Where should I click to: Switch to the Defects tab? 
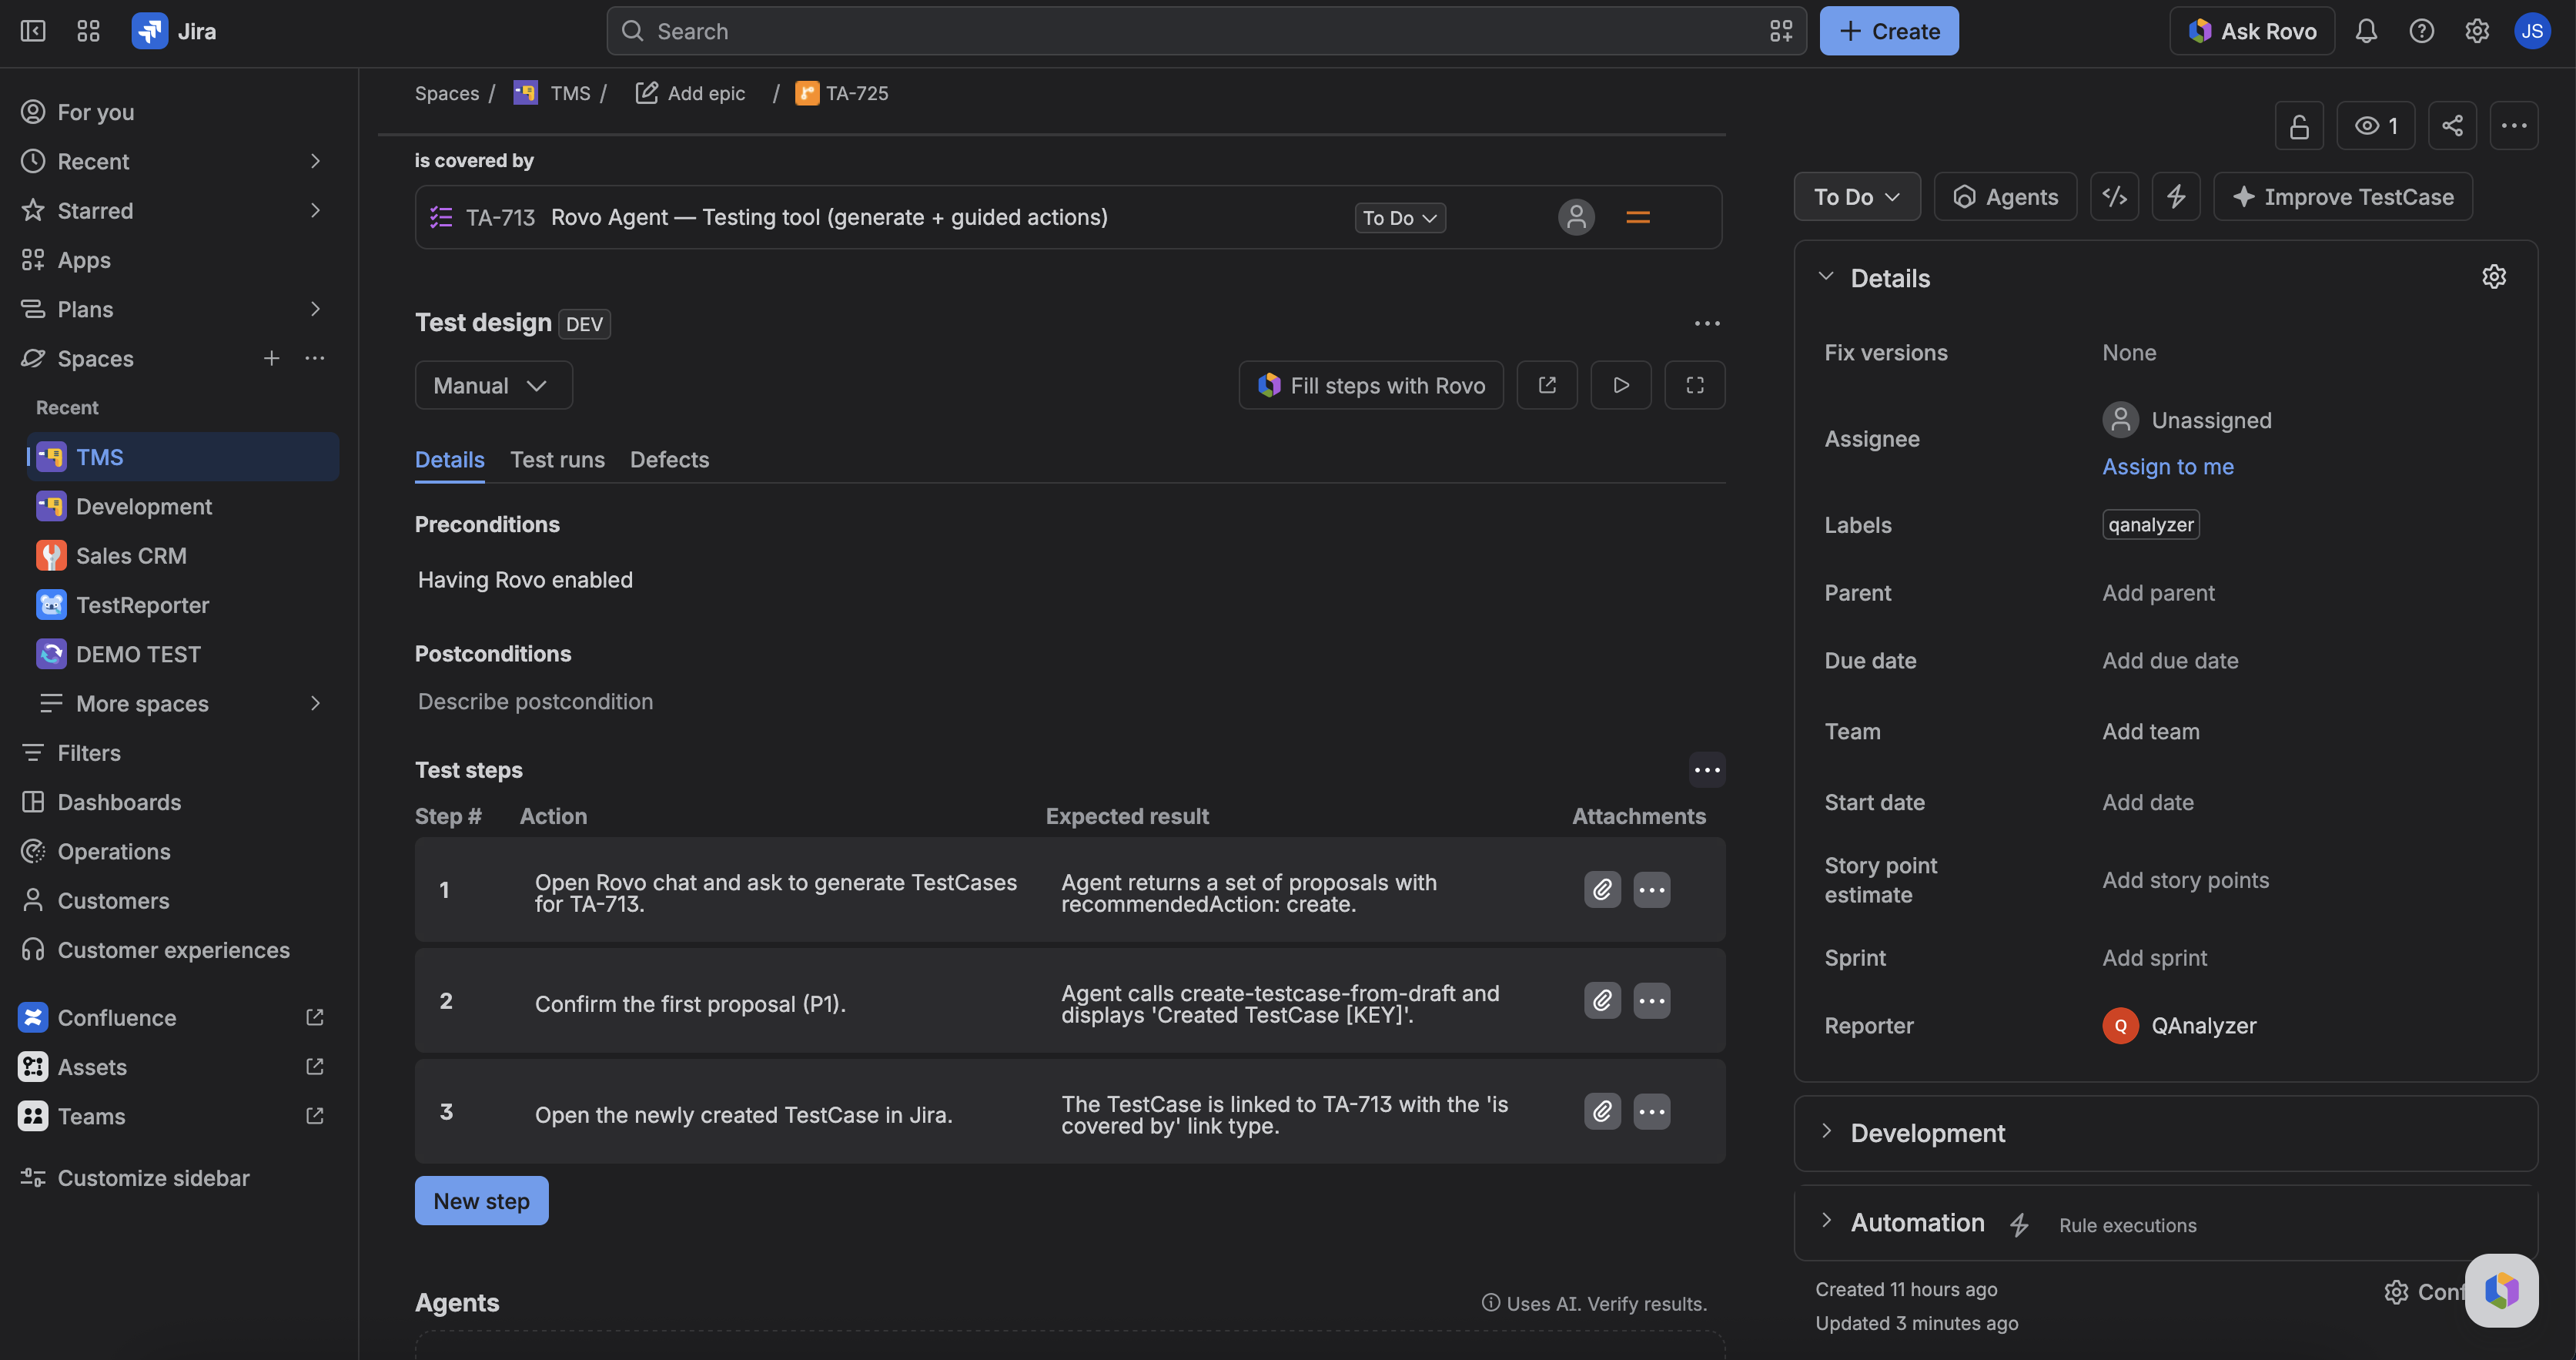pyautogui.click(x=669, y=460)
